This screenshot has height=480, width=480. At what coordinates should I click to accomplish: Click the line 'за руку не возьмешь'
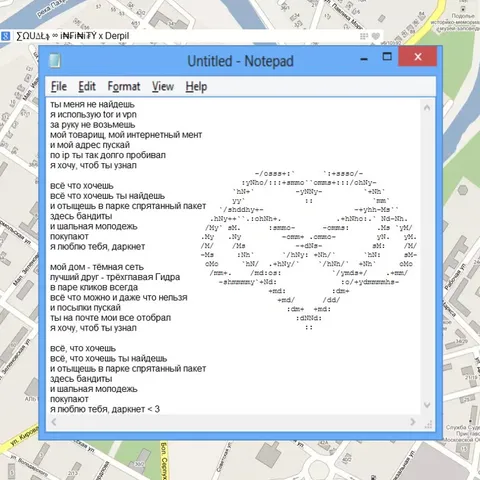click(93, 125)
